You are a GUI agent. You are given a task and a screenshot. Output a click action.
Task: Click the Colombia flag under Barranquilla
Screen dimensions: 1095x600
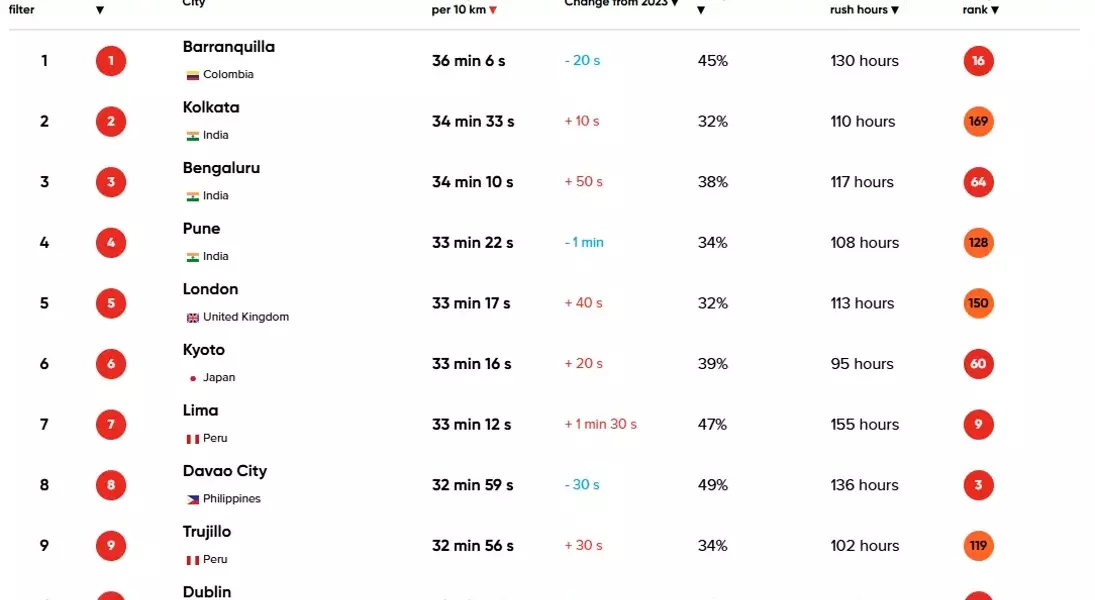pyautogui.click(x=193, y=75)
